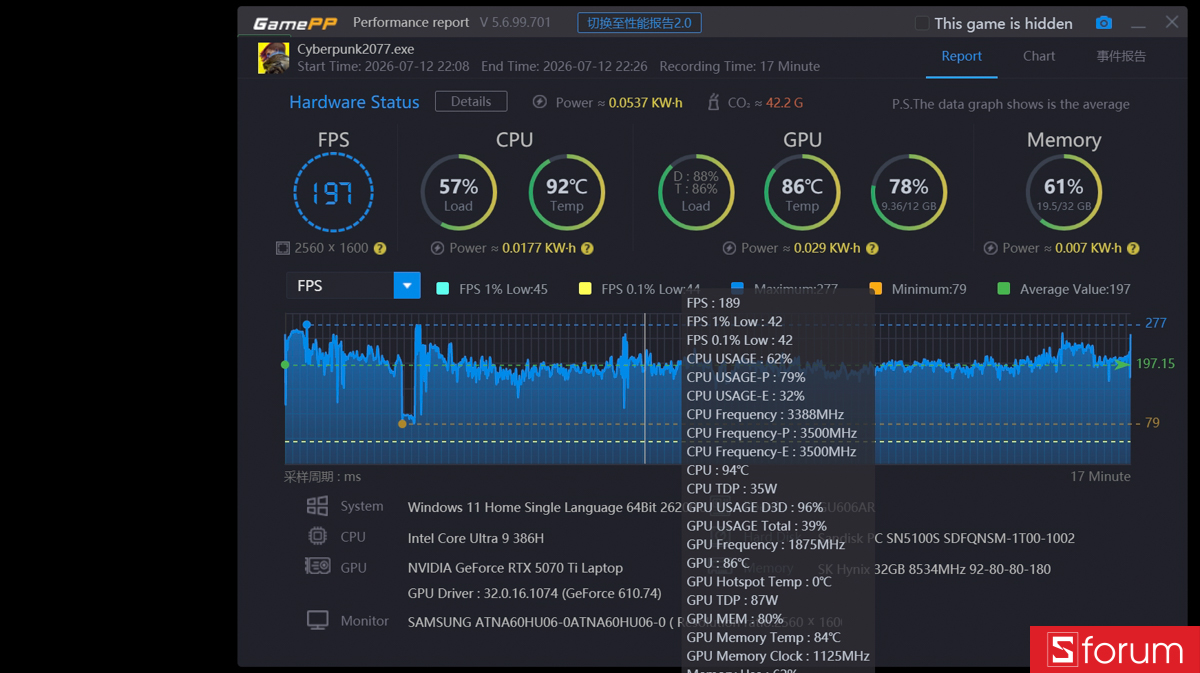Click the GPU card icon in hardware list
This screenshot has height=673, width=1200.
click(317, 566)
